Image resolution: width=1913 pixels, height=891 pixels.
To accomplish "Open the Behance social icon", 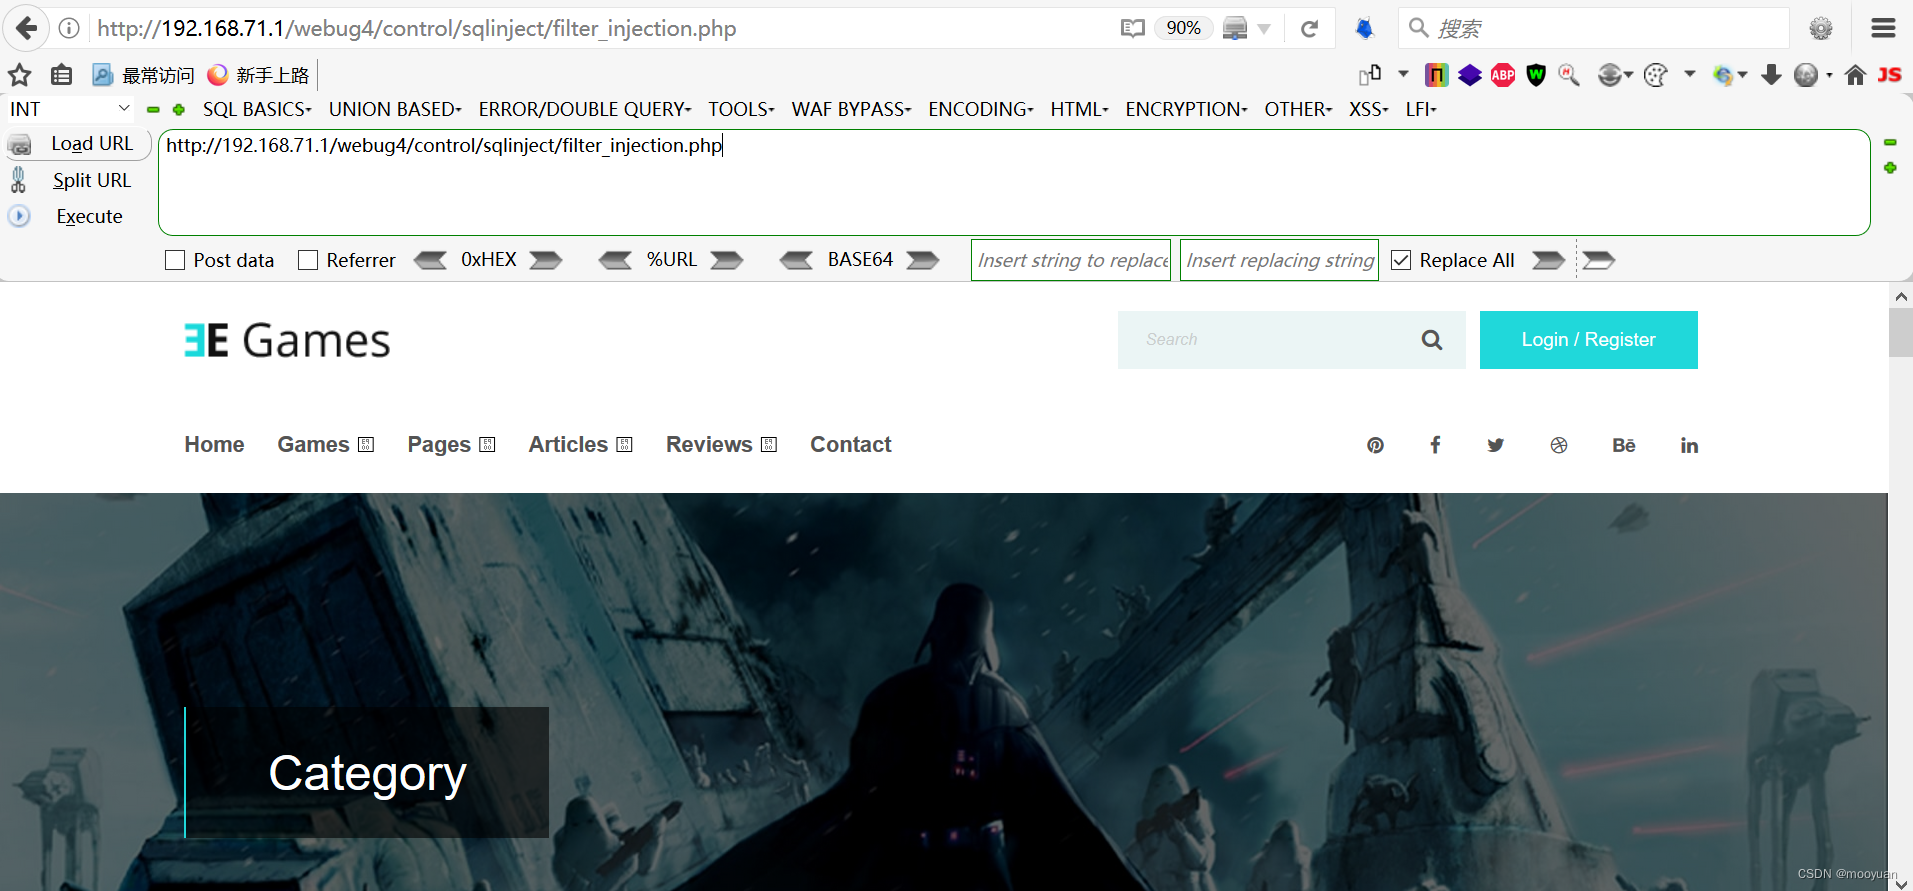I will coord(1624,445).
